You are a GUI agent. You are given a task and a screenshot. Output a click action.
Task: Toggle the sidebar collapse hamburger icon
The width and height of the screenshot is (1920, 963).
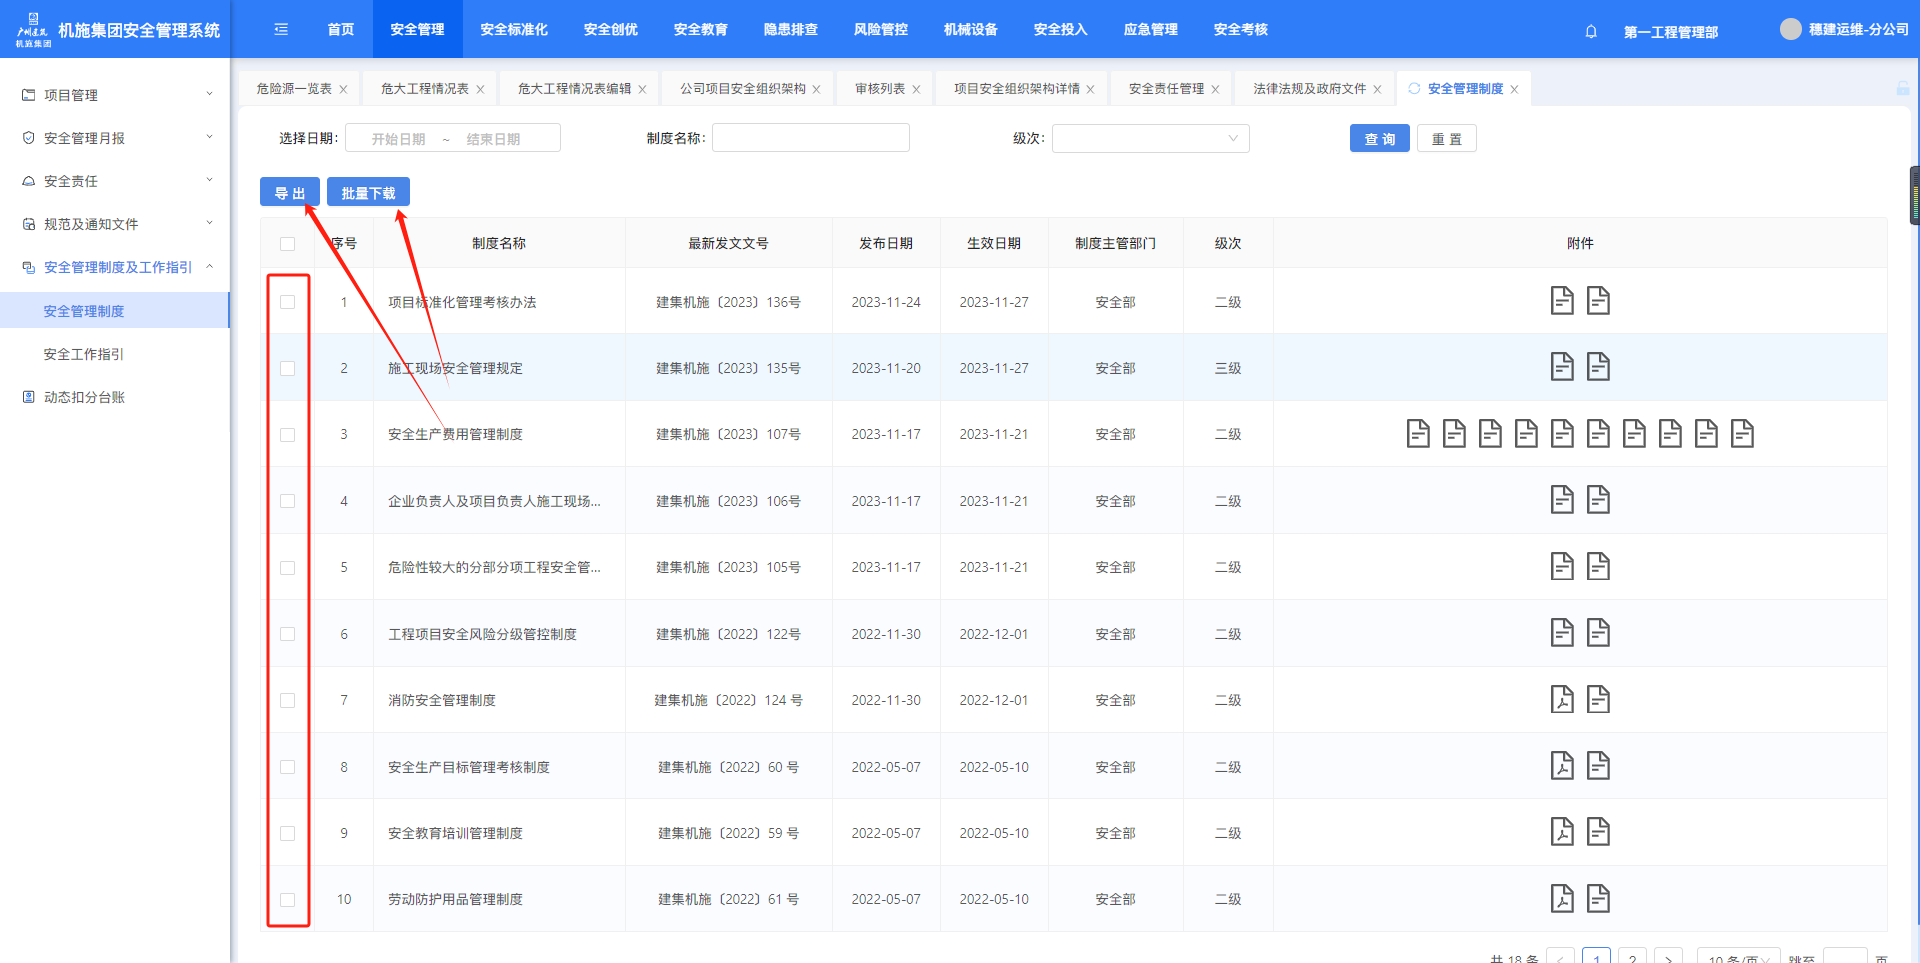(281, 30)
